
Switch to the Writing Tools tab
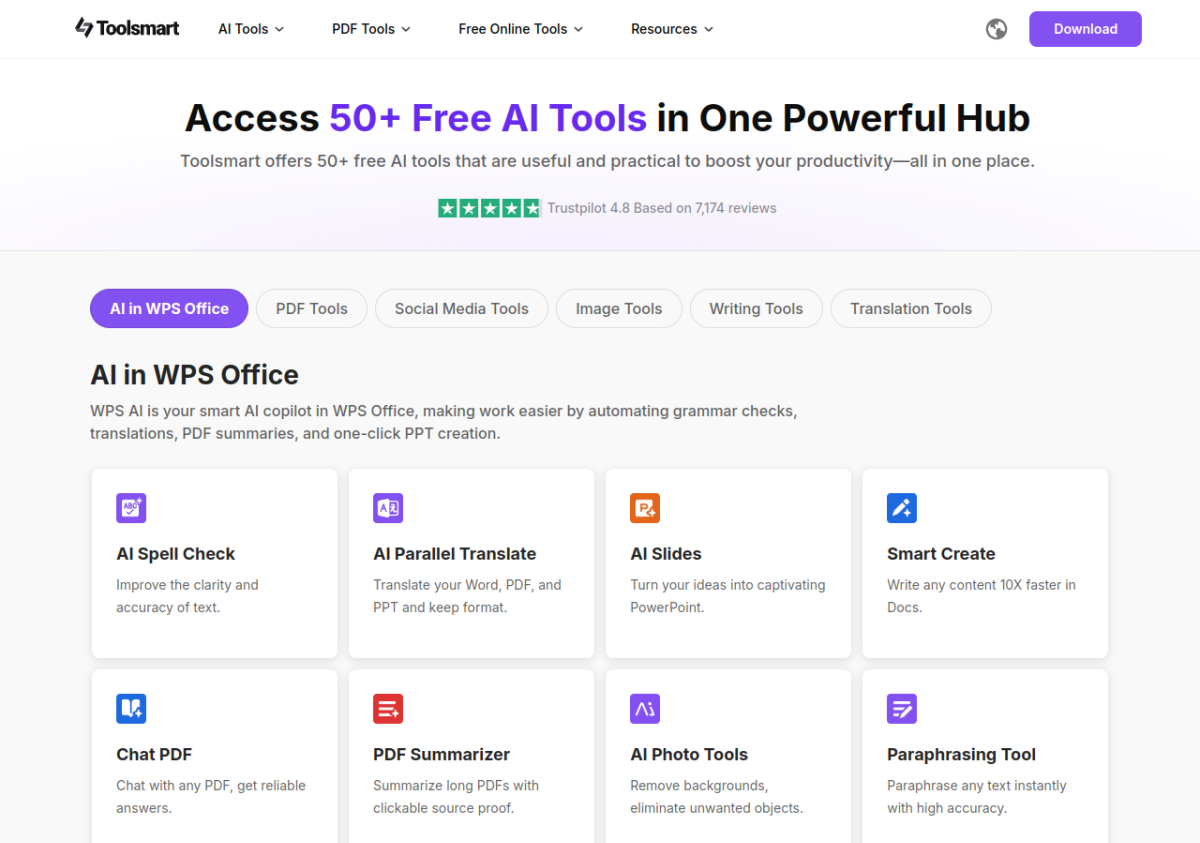[756, 309]
